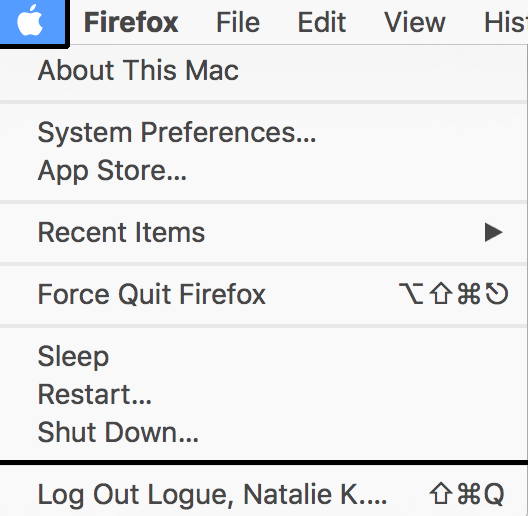Open the partially visible History menu
This screenshot has height=516, width=528.
506,22
